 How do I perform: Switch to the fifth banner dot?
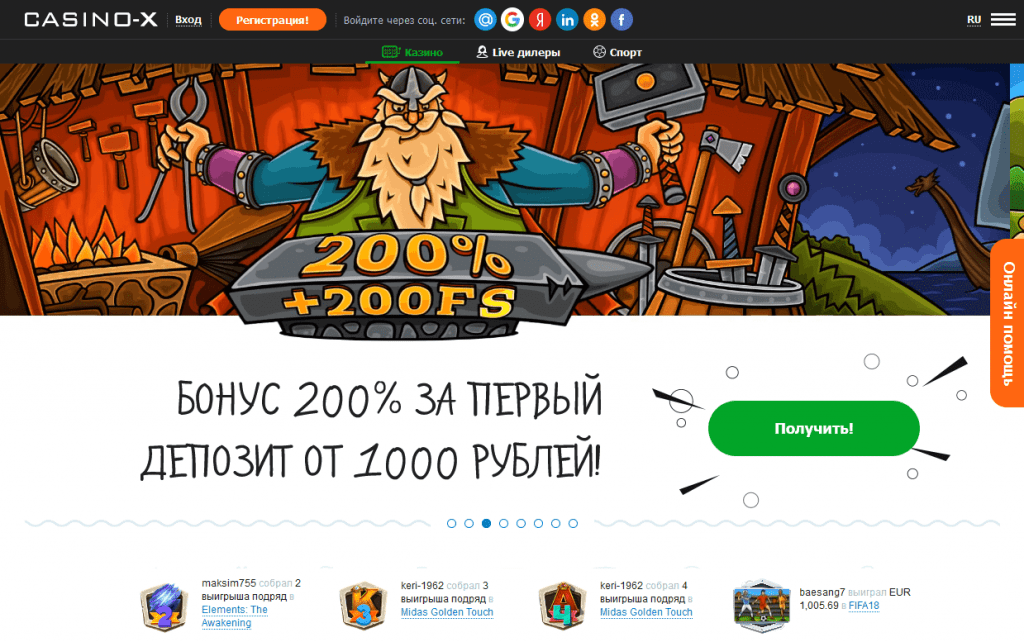click(521, 523)
